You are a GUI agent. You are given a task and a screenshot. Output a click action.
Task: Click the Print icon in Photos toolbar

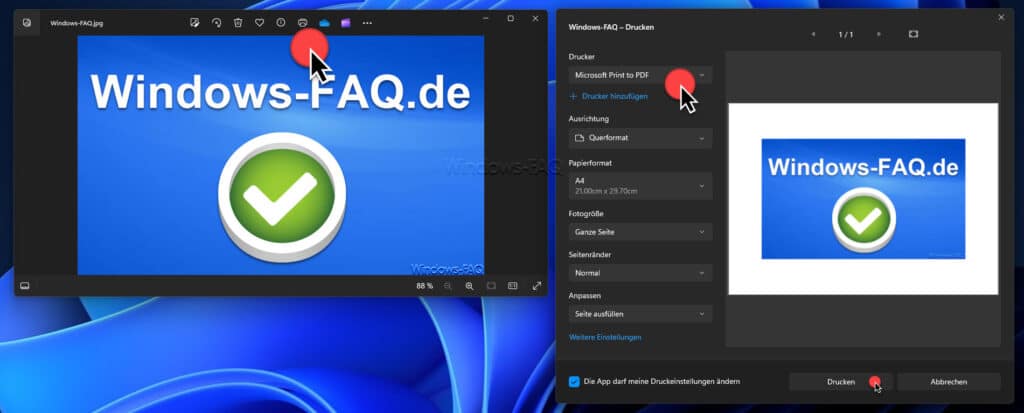coord(302,23)
